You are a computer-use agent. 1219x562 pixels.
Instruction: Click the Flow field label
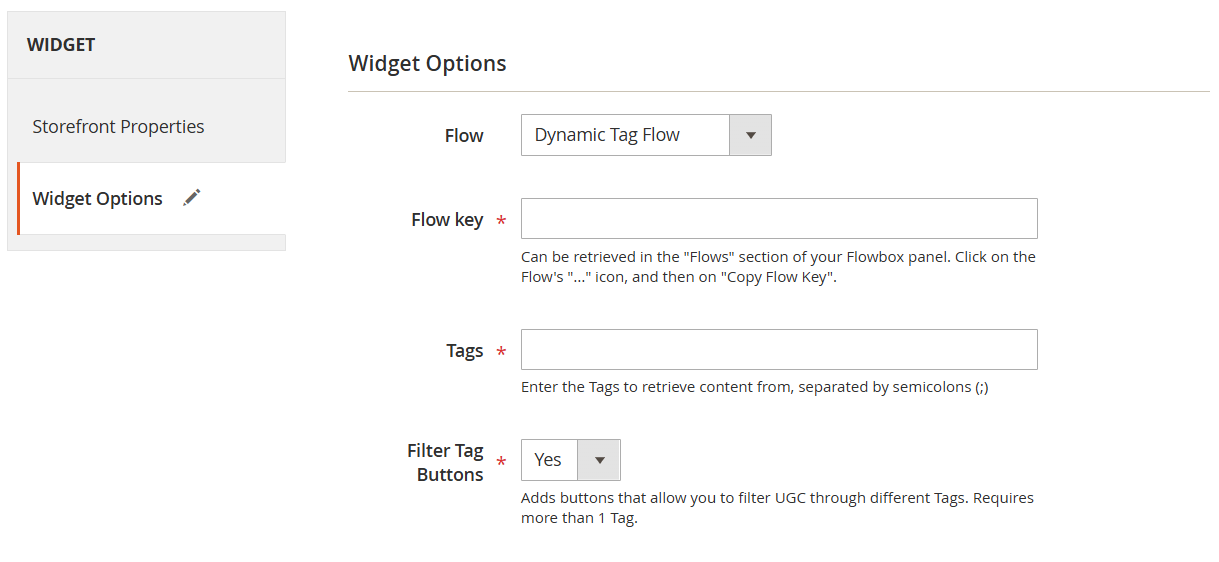point(464,136)
